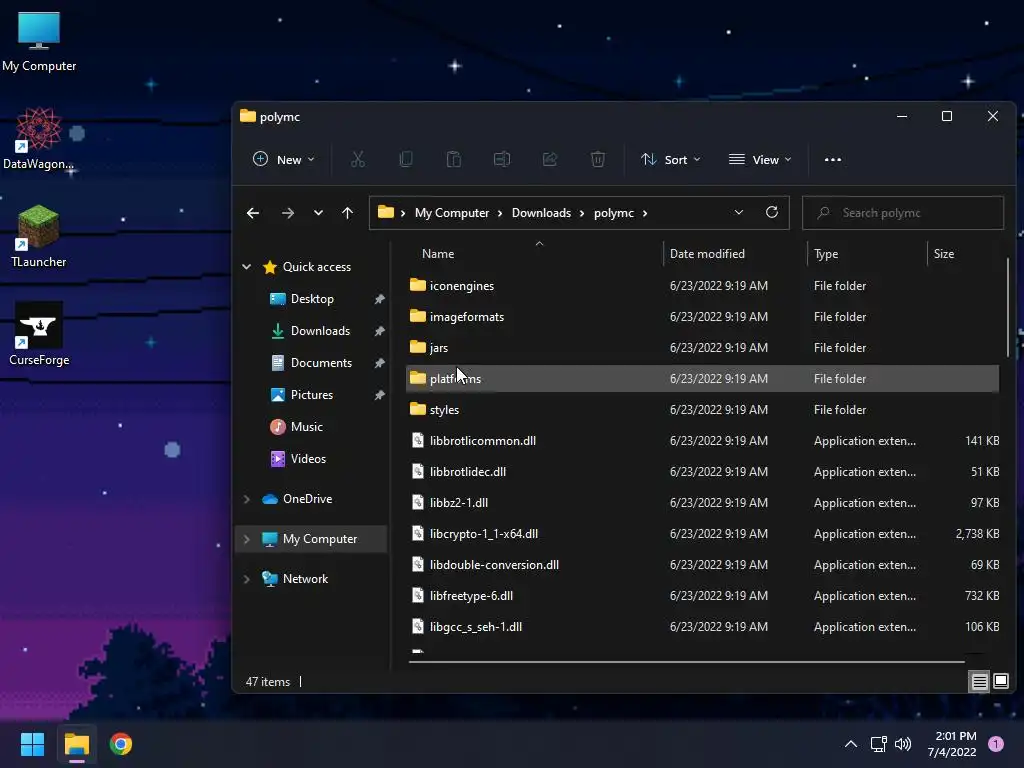Viewport: 1024px width, 768px height.
Task: Go up one folder level arrow
Action: [347, 213]
